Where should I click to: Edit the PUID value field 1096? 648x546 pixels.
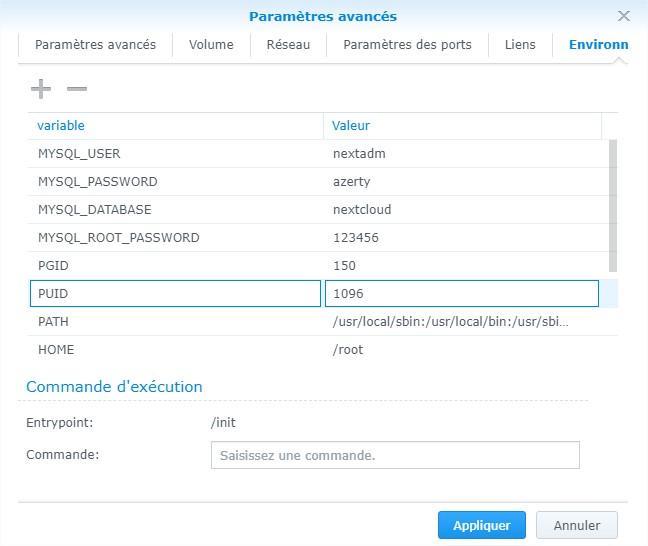pos(461,294)
